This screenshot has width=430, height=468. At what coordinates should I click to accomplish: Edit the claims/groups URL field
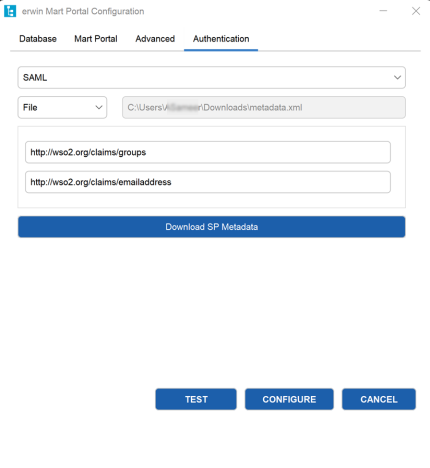tap(208, 152)
